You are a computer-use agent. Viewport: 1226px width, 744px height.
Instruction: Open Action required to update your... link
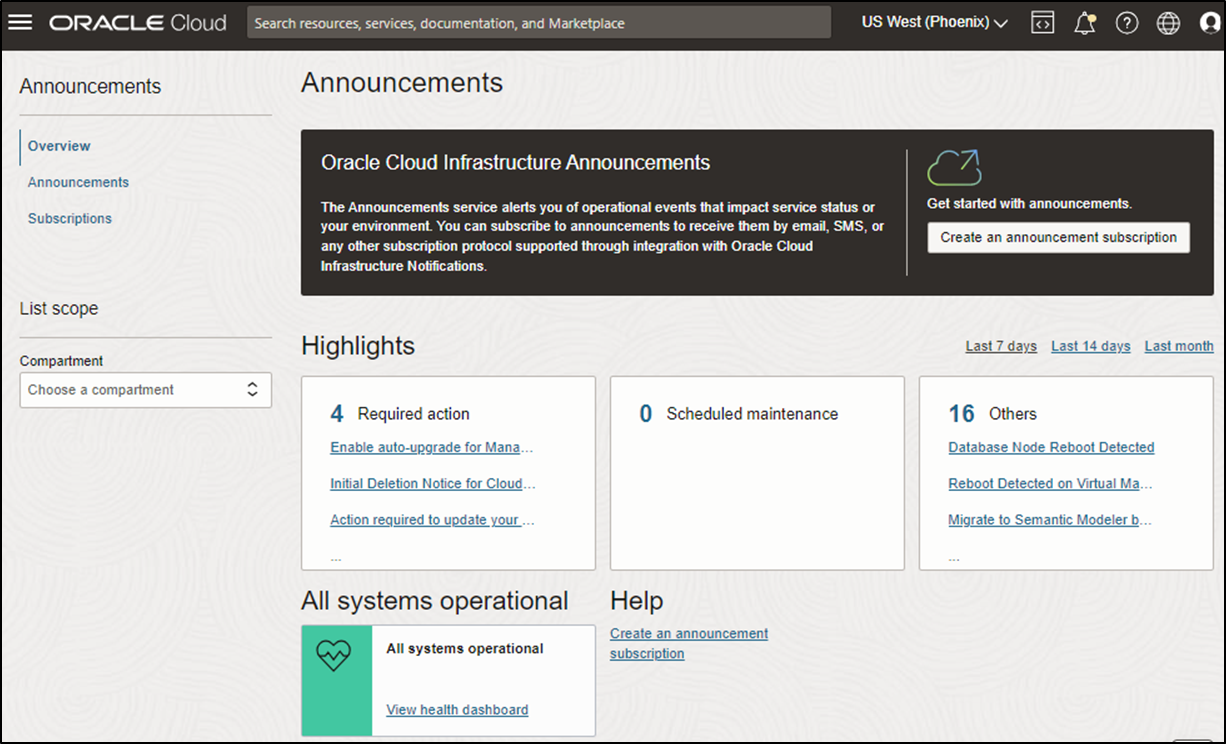pos(432,519)
